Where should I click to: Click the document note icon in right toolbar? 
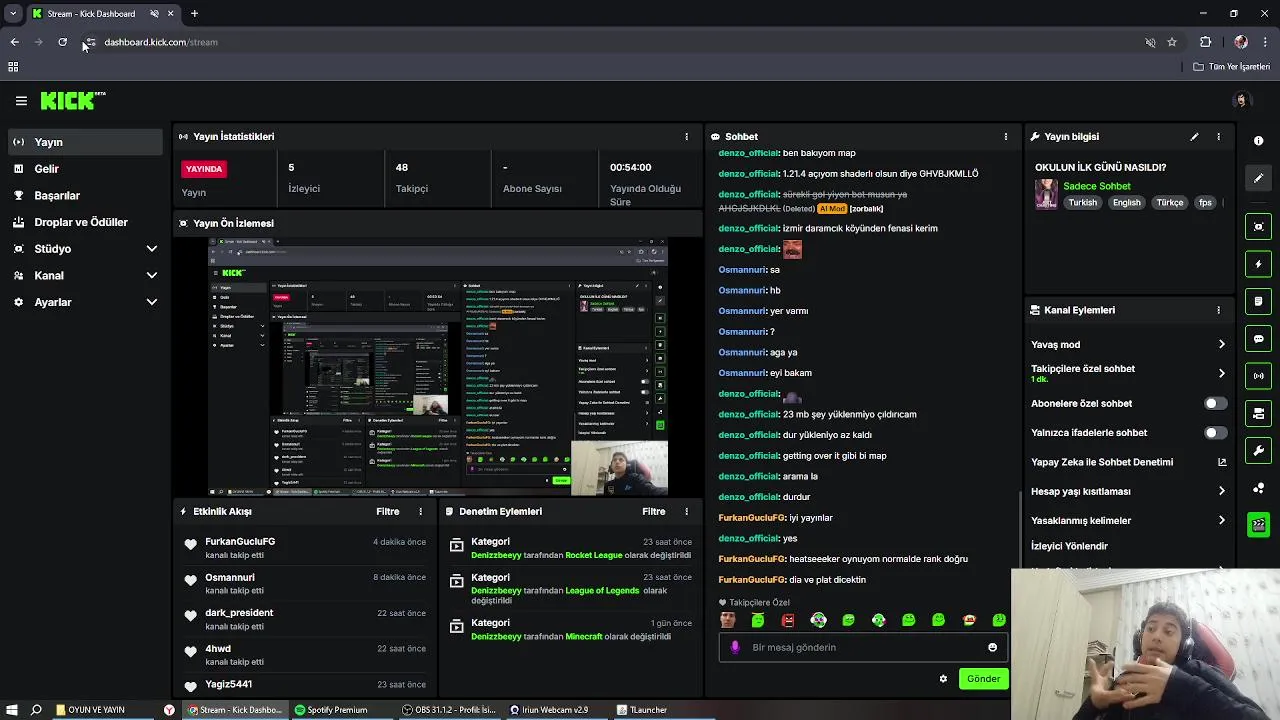point(1259,301)
